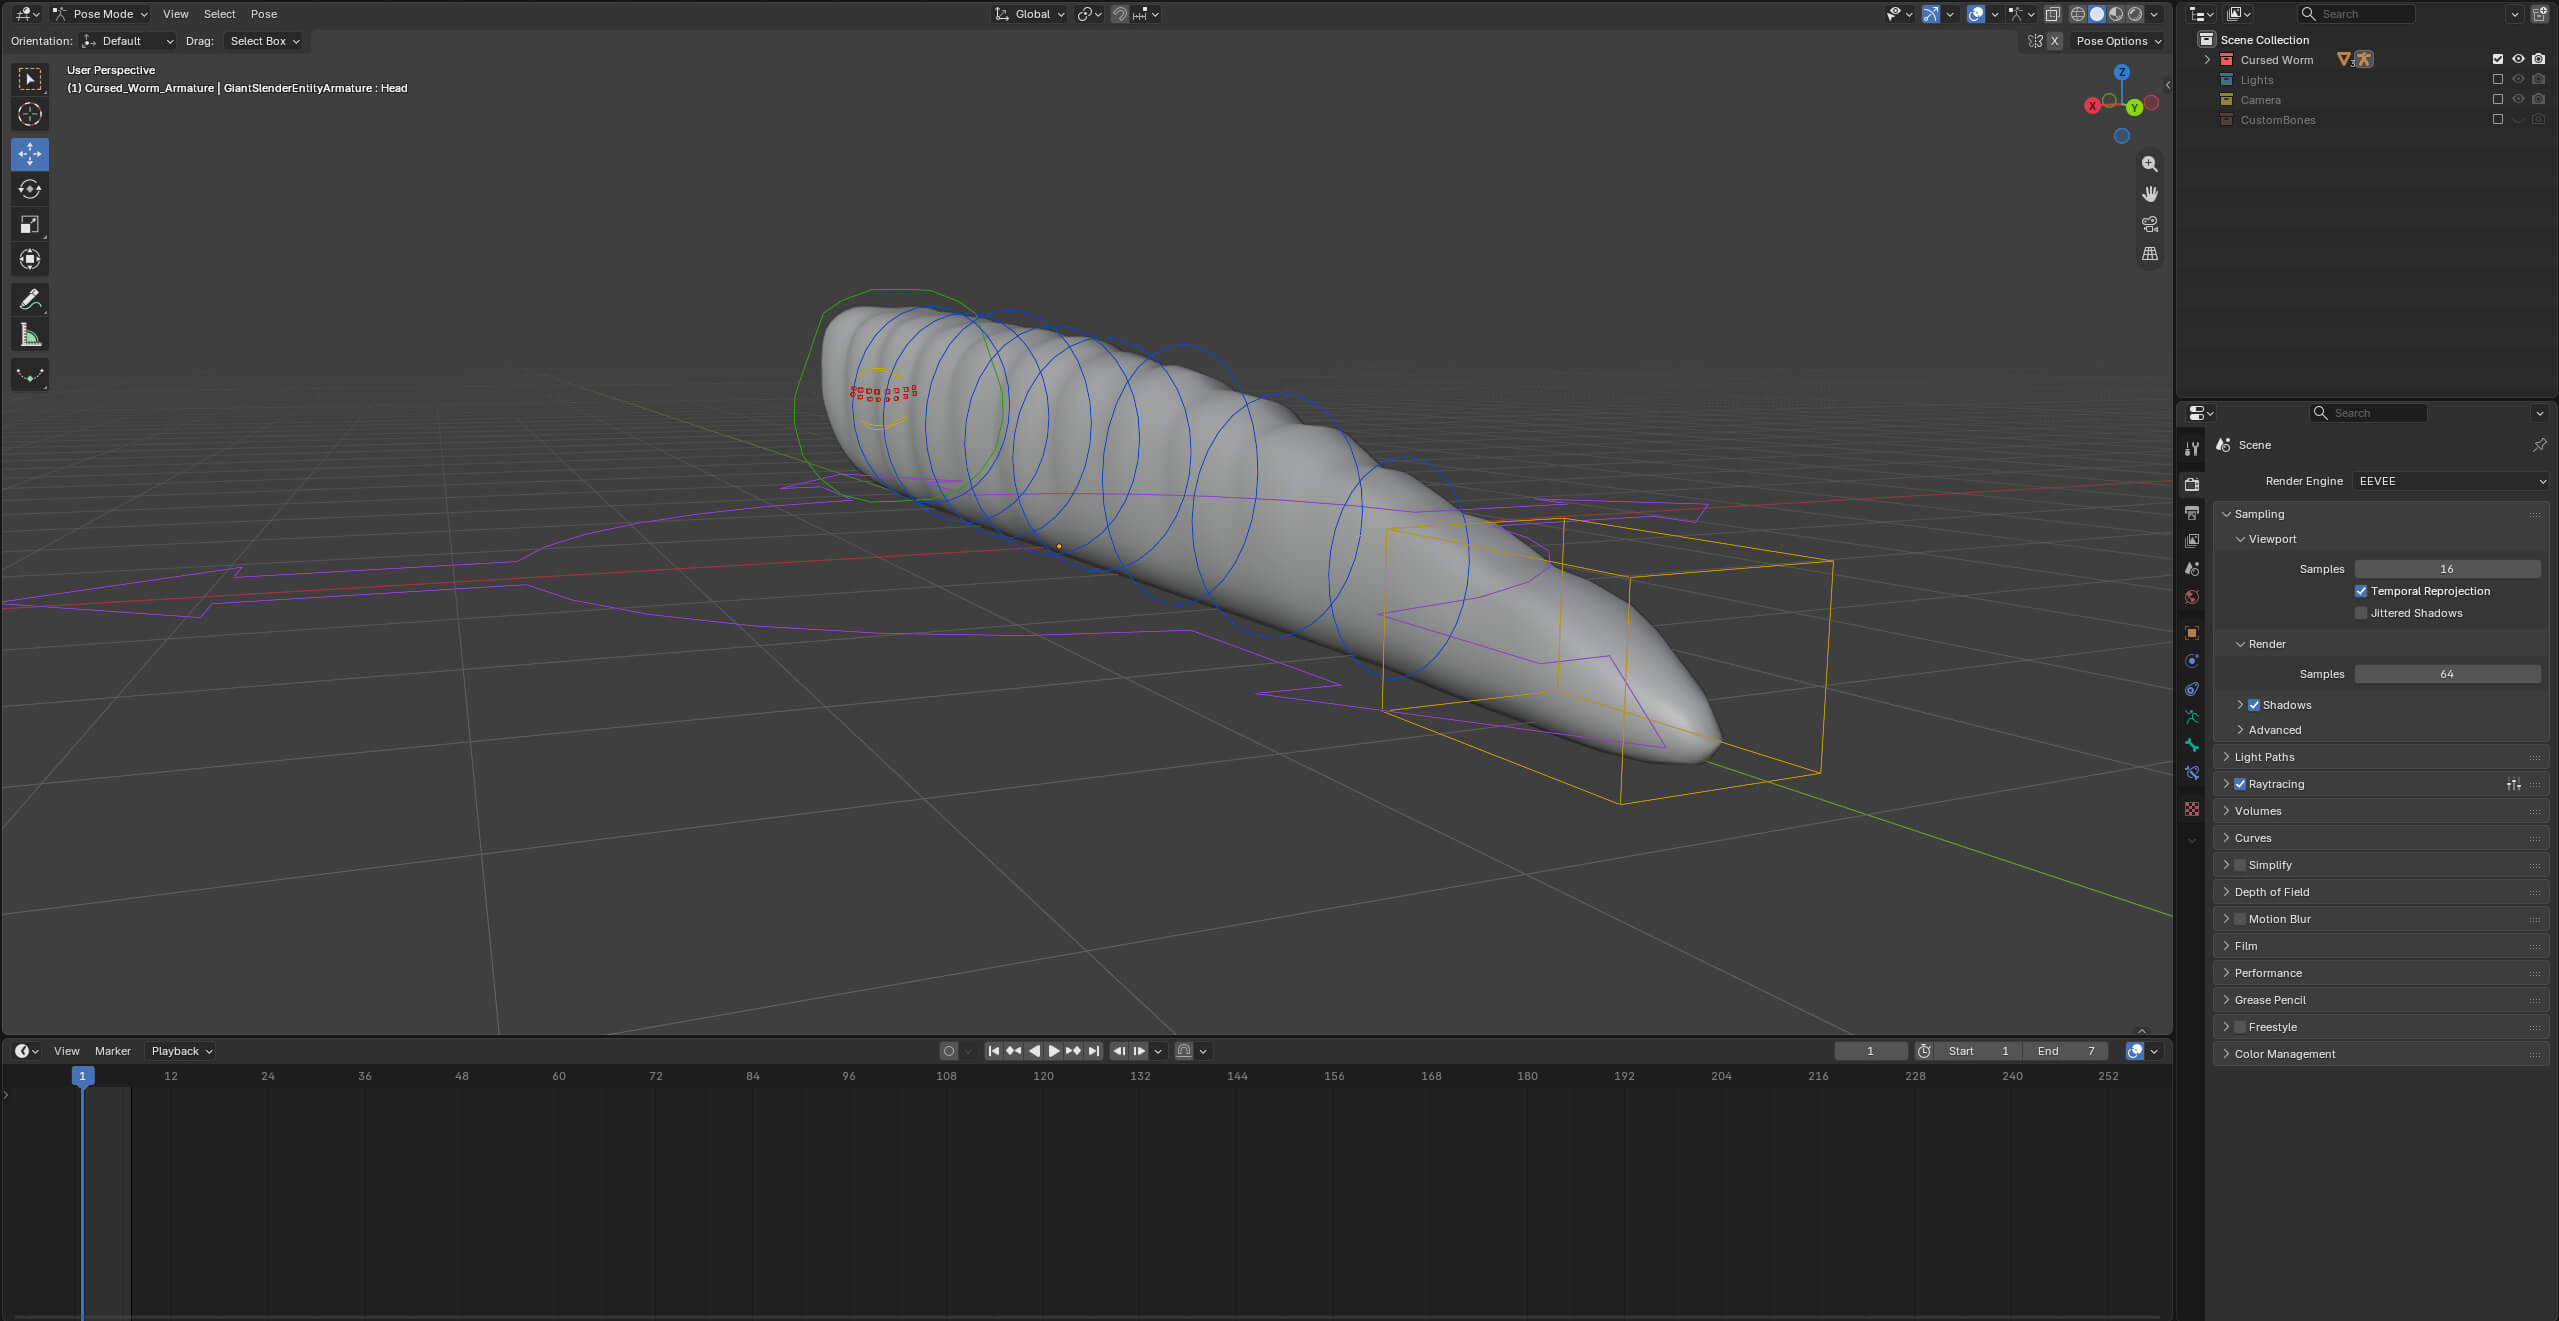Enable Jittered Shadows checkbox
Screen dimensions: 2559x1321
(2360, 613)
